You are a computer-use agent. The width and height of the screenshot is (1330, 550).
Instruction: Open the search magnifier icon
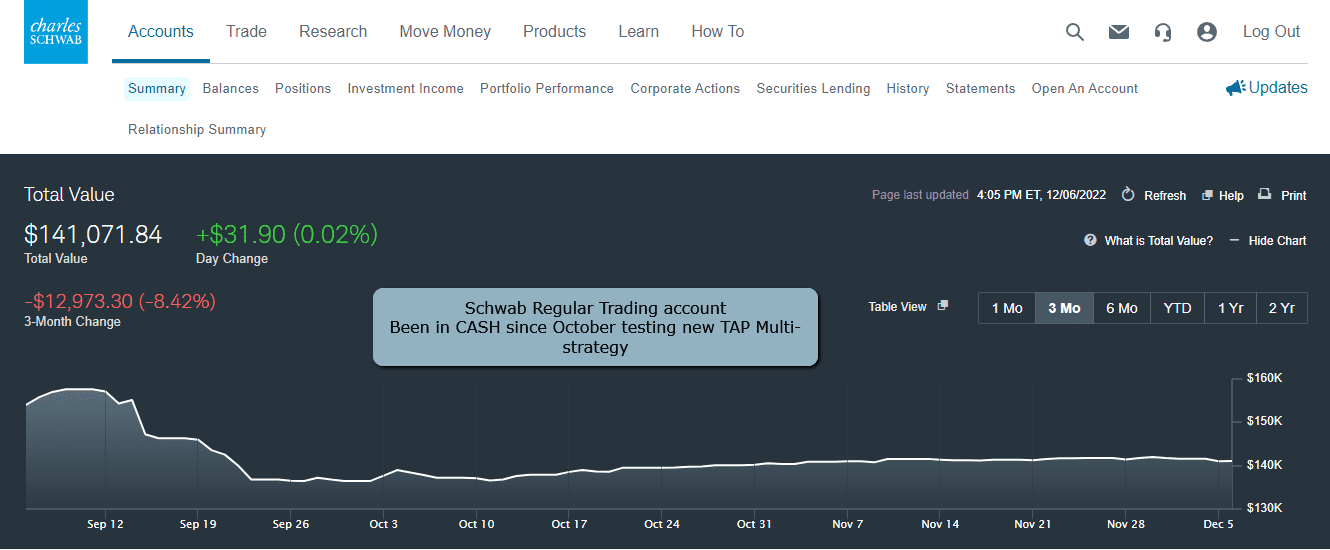(x=1075, y=32)
